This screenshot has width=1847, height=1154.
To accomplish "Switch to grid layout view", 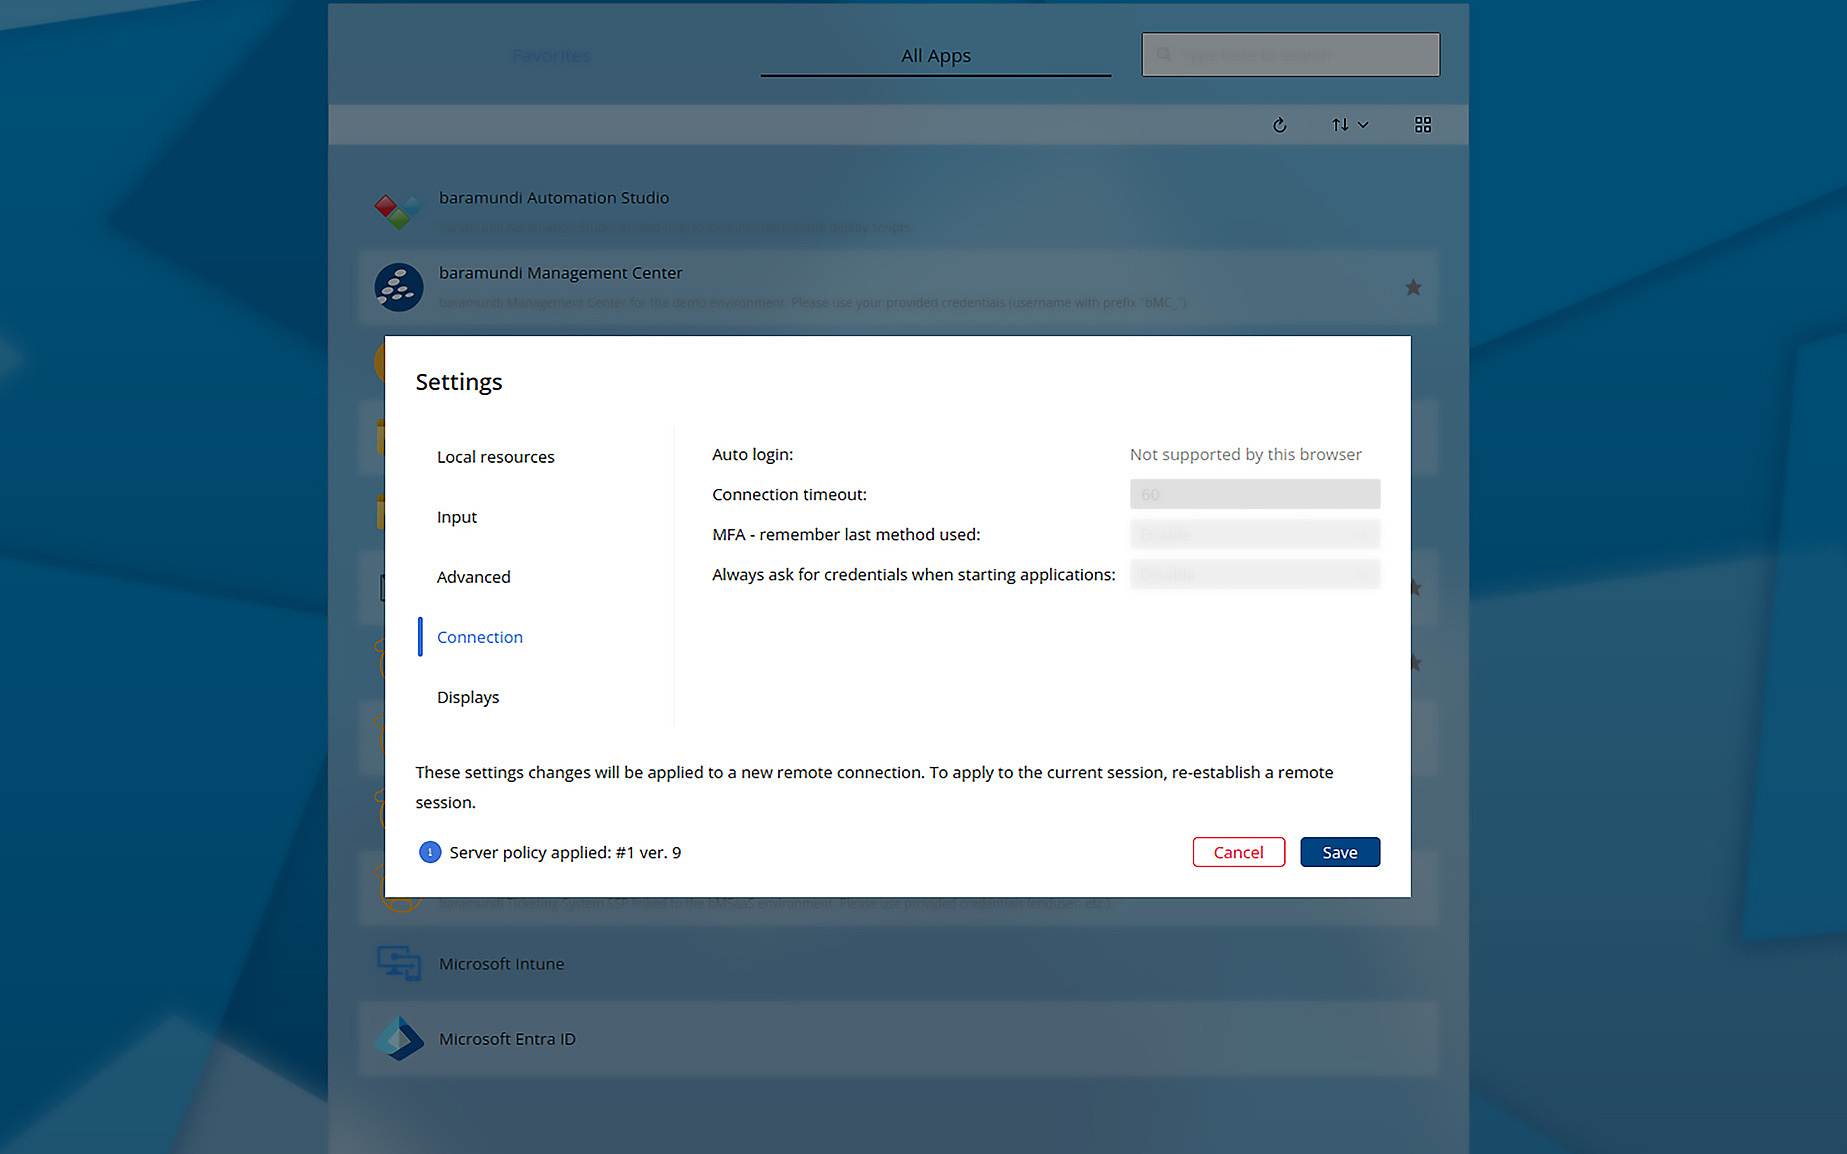I will click(1422, 124).
